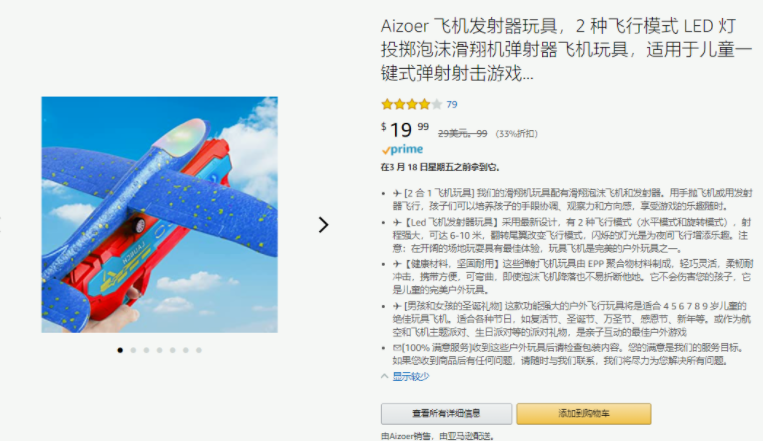763x441 pixels.
Task: Collapse details with 显示较少 link
Action: click(411, 376)
